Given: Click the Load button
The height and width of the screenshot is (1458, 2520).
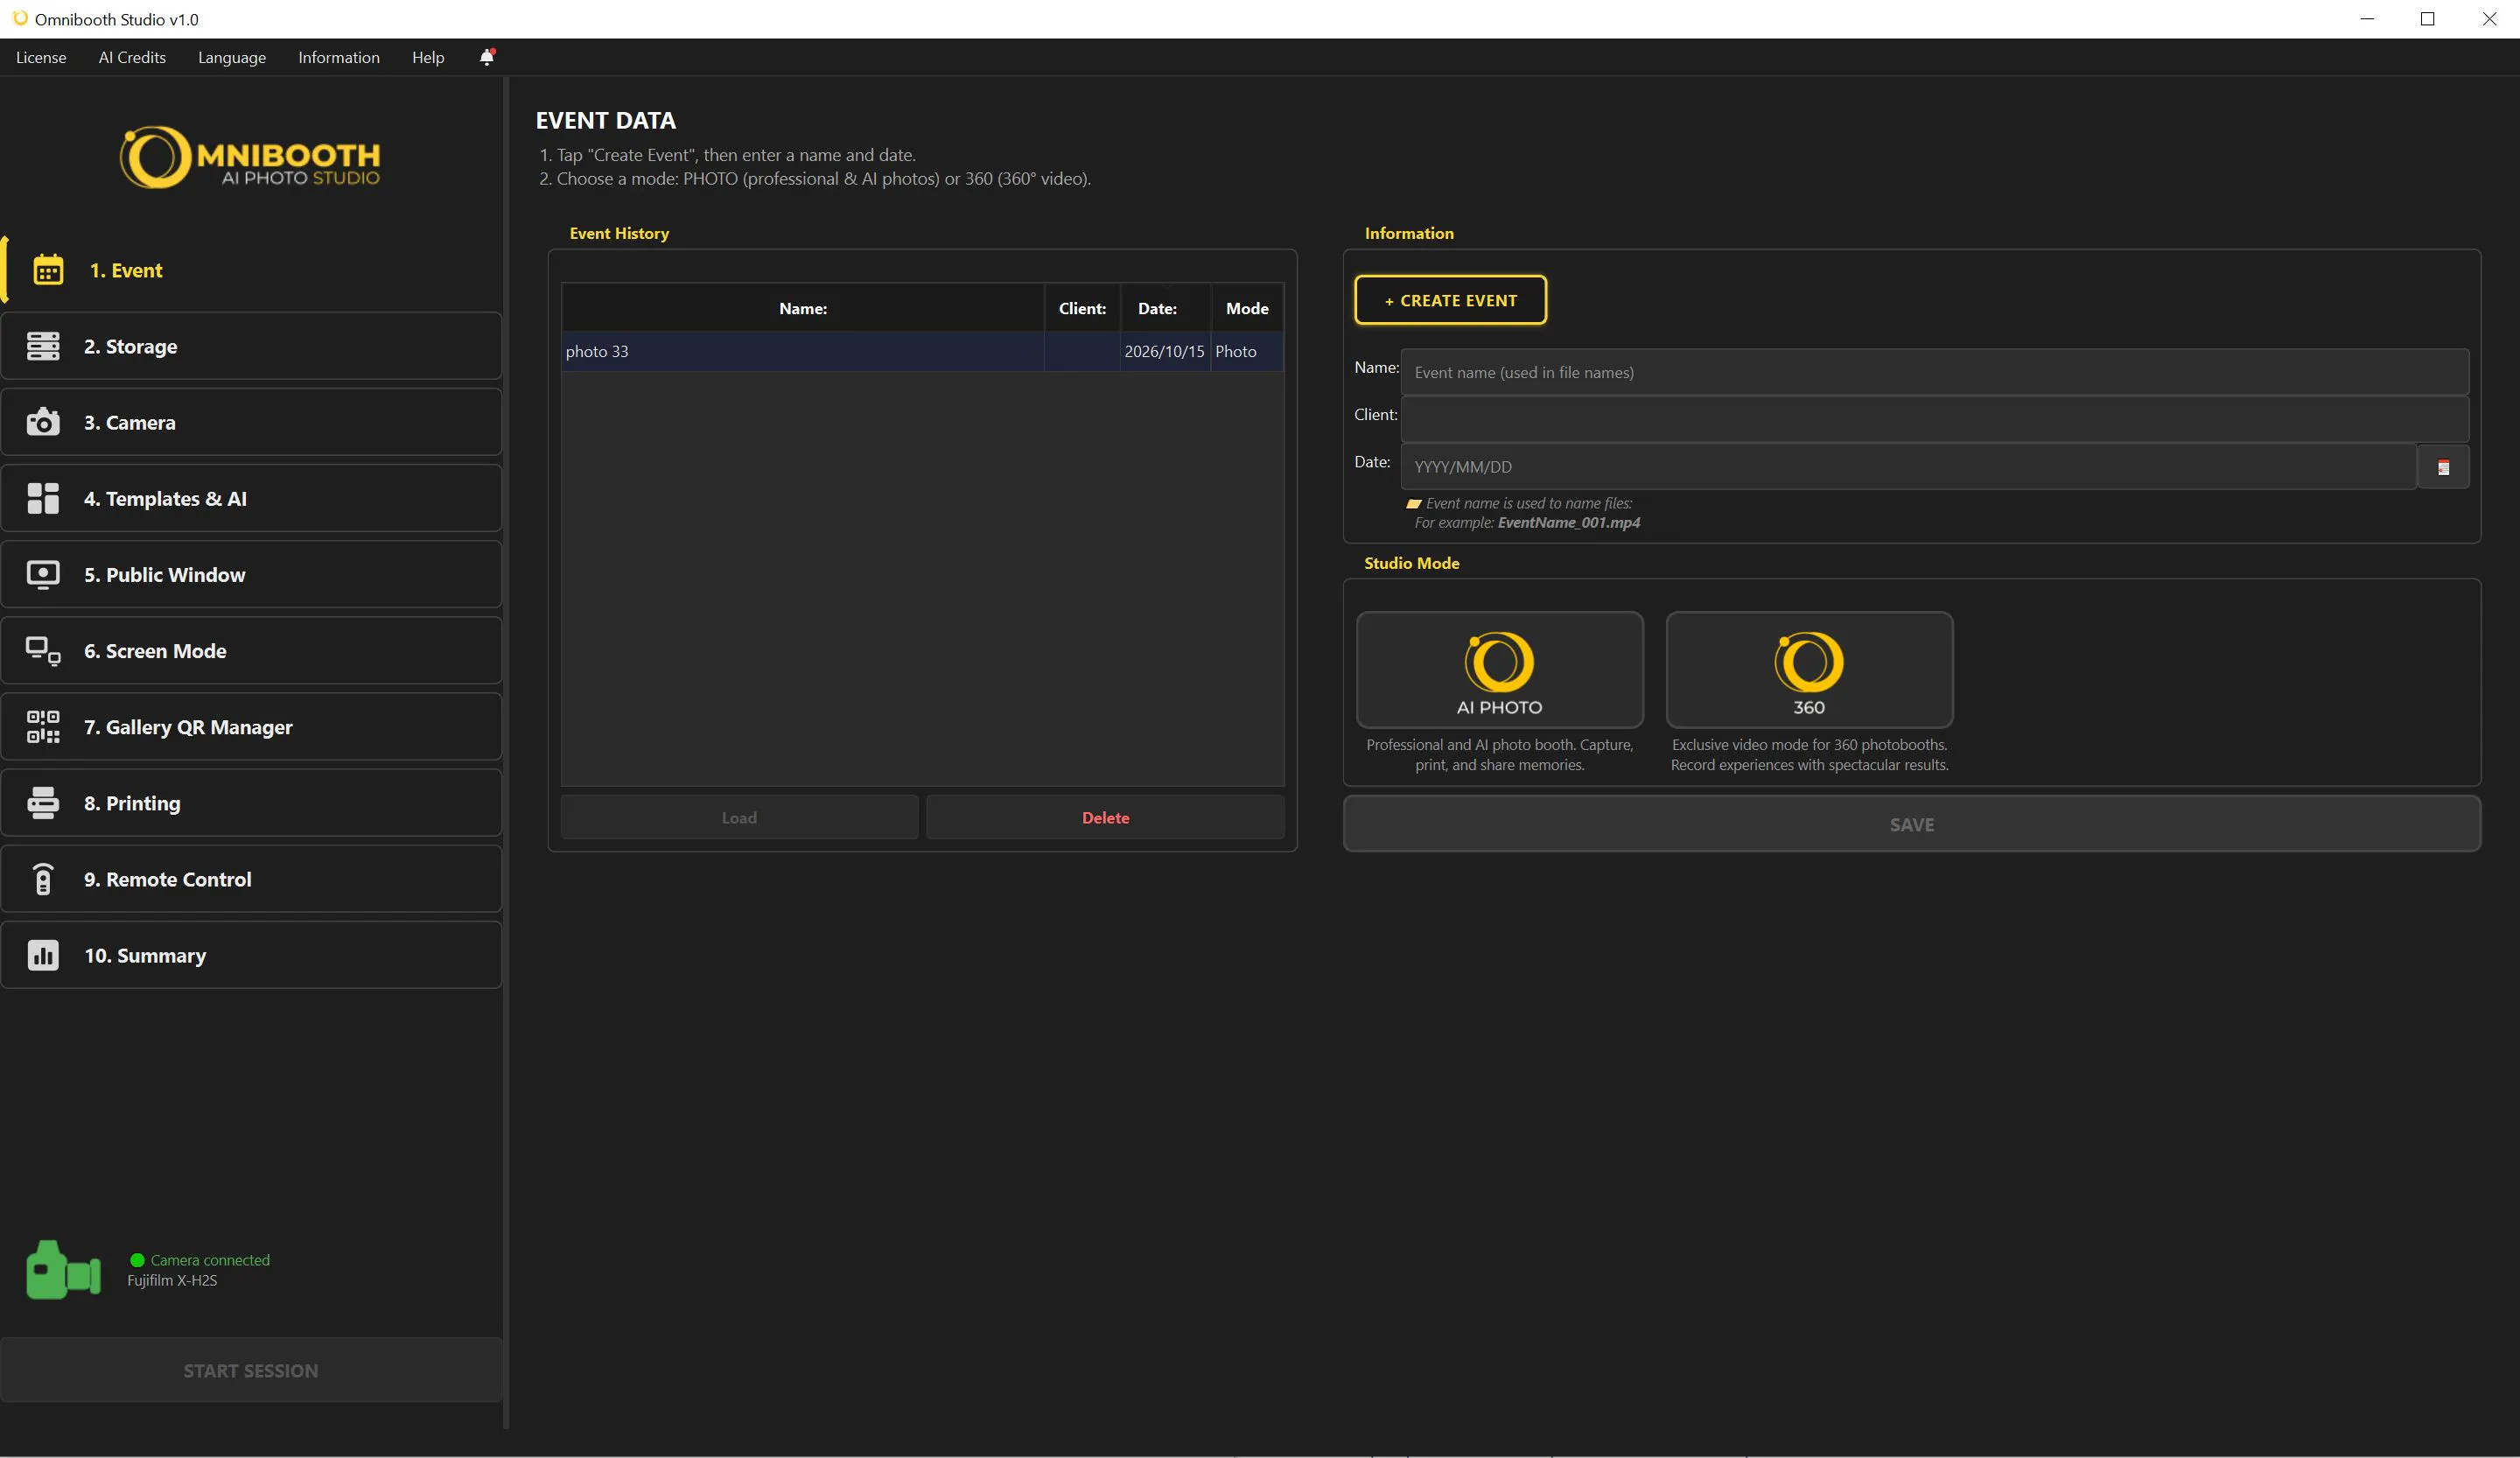Looking at the screenshot, I should pyautogui.click(x=739, y=817).
